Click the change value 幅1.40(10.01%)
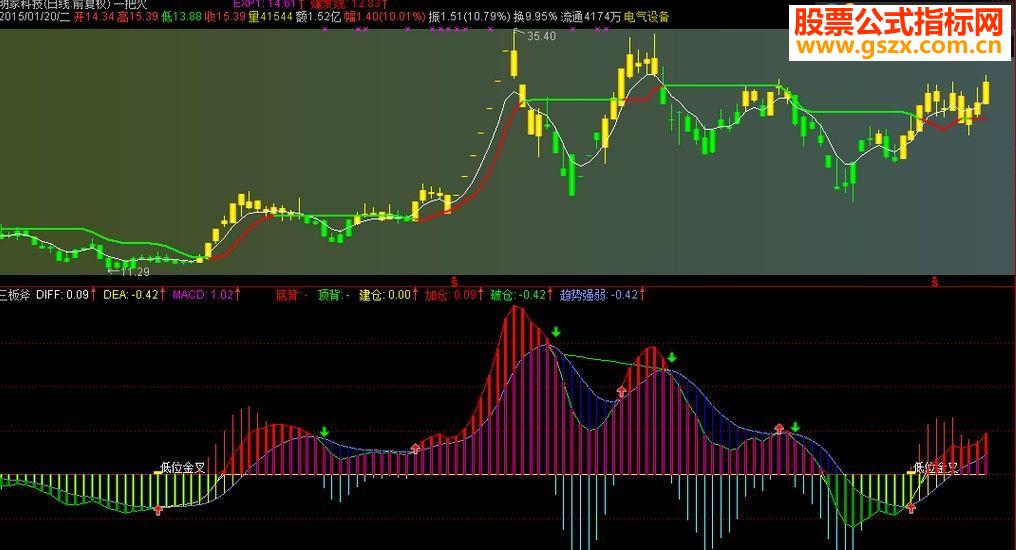The height and width of the screenshot is (550, 1016). (x=385, y=17)
